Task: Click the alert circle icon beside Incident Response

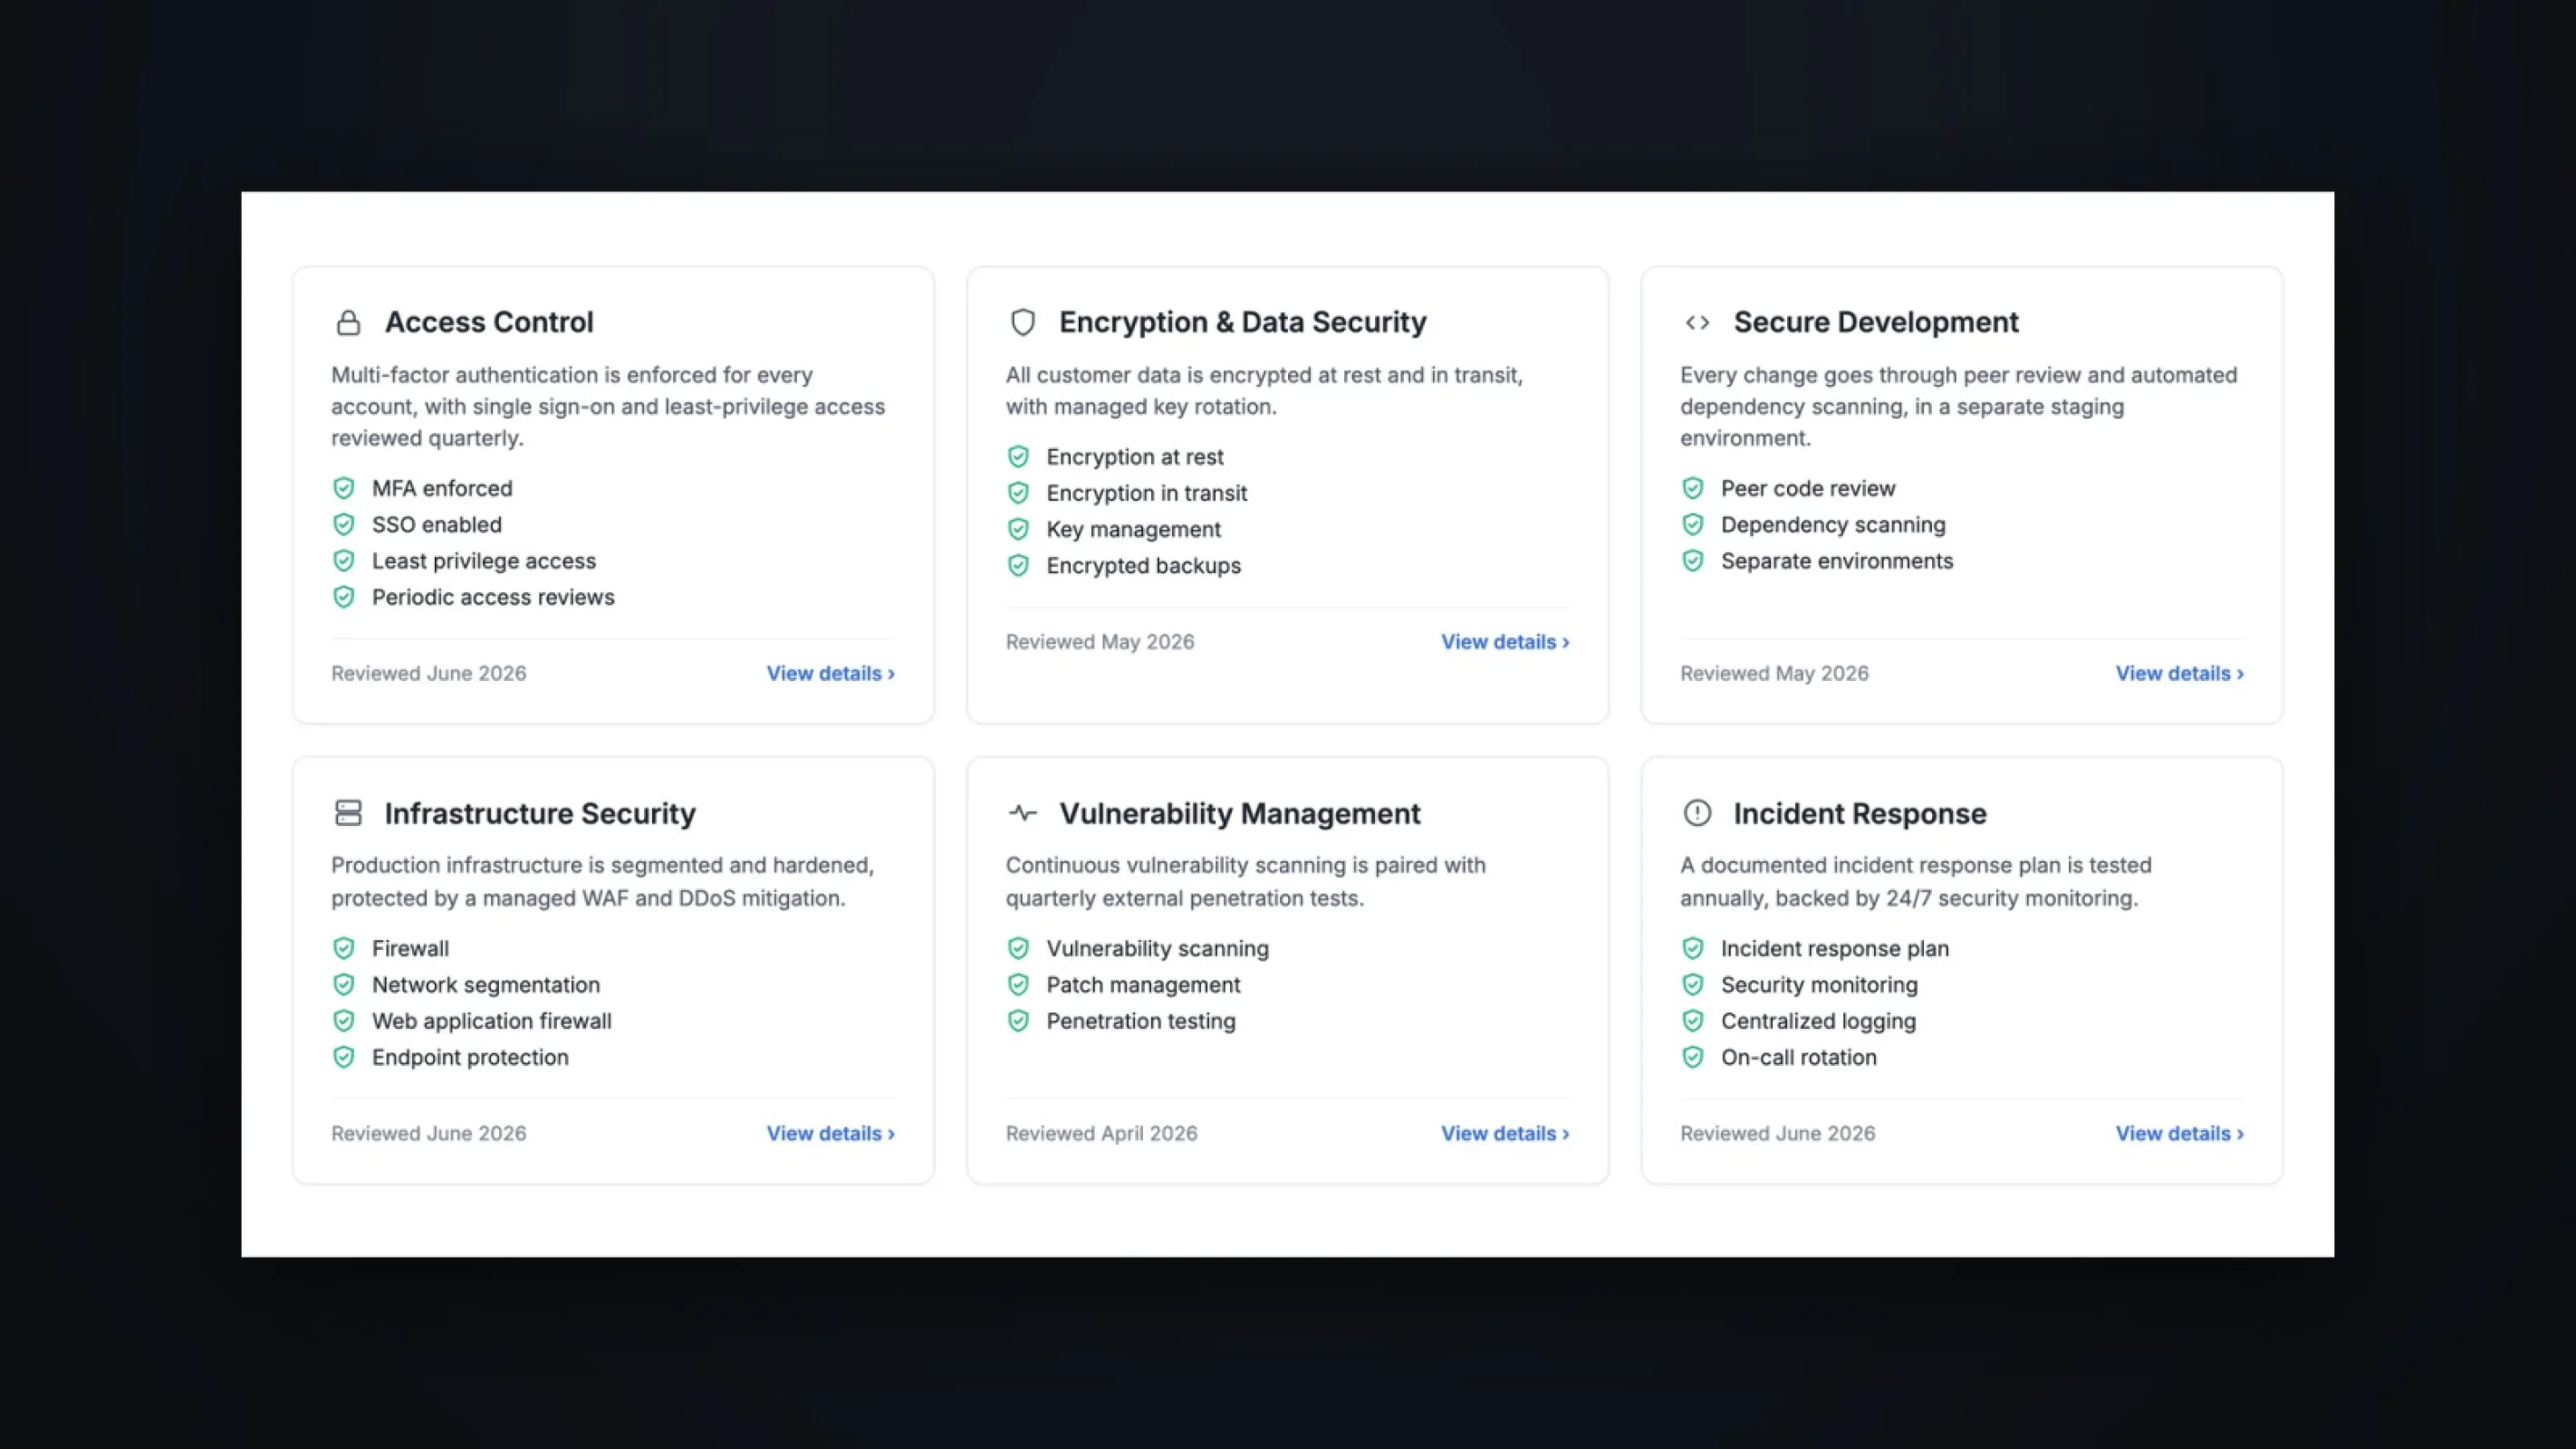Action: point(1697,813)
